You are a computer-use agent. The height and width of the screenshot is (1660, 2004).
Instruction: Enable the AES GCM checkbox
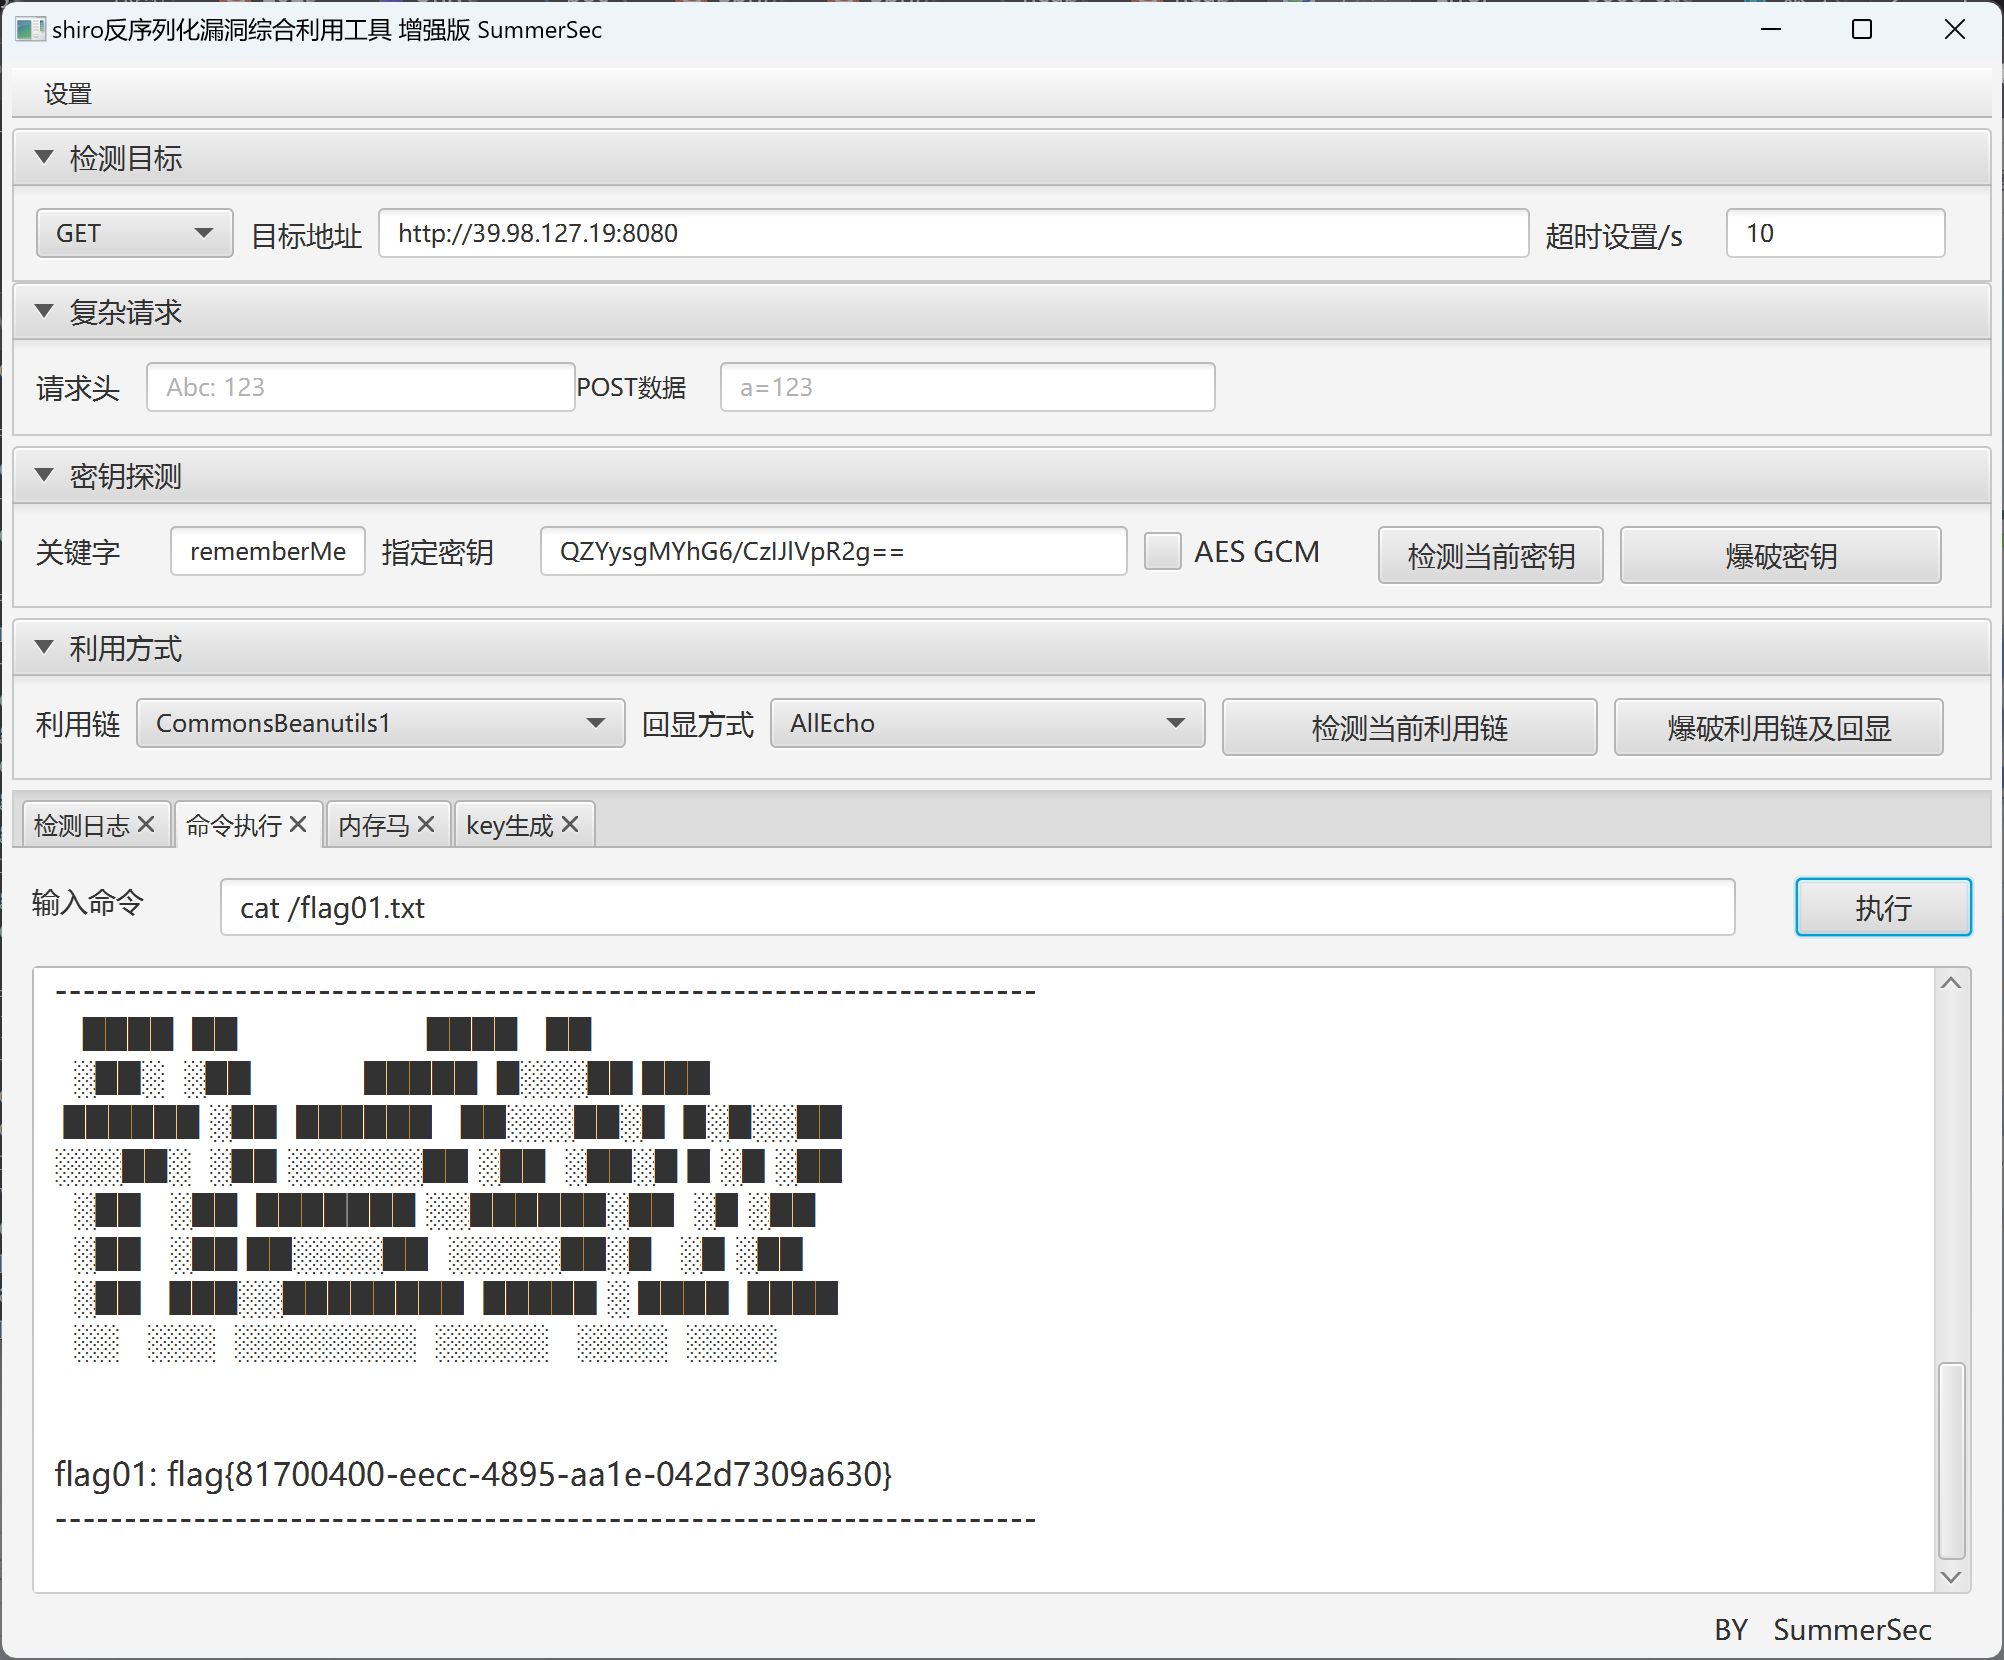(1162, 552)
